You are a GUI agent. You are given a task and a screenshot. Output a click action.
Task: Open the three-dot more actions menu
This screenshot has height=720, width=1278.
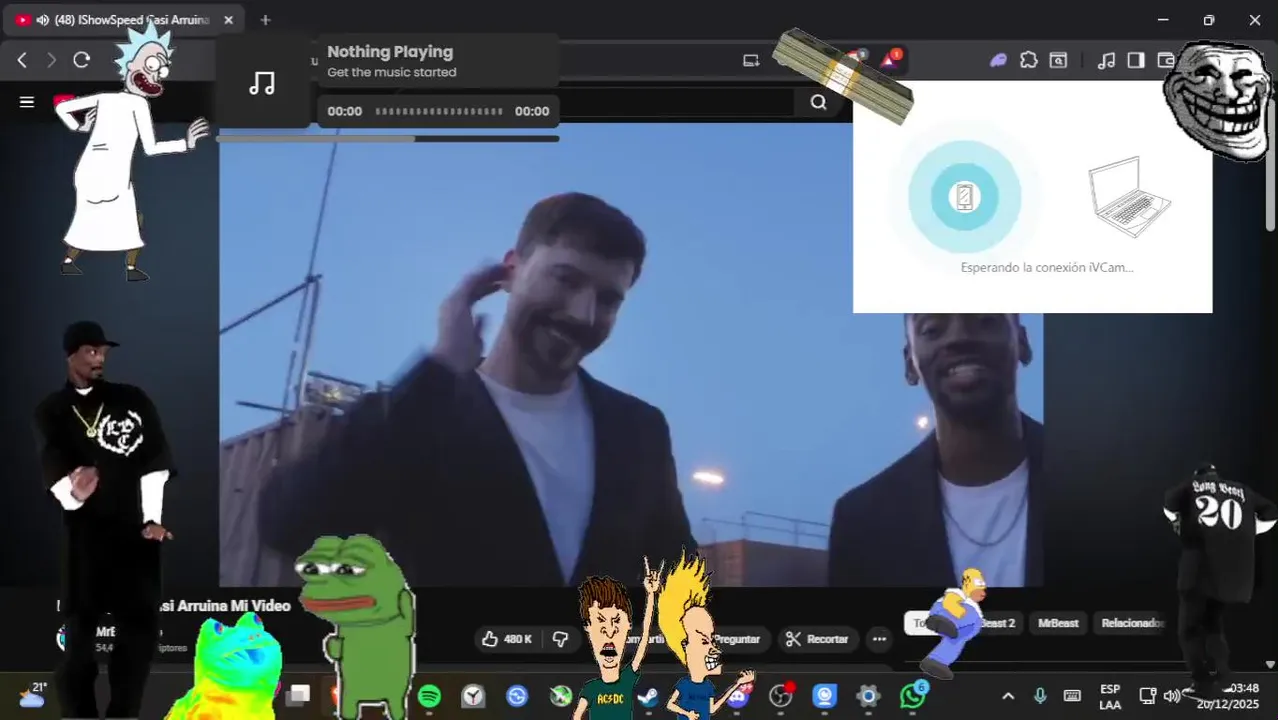coord(879,639)
